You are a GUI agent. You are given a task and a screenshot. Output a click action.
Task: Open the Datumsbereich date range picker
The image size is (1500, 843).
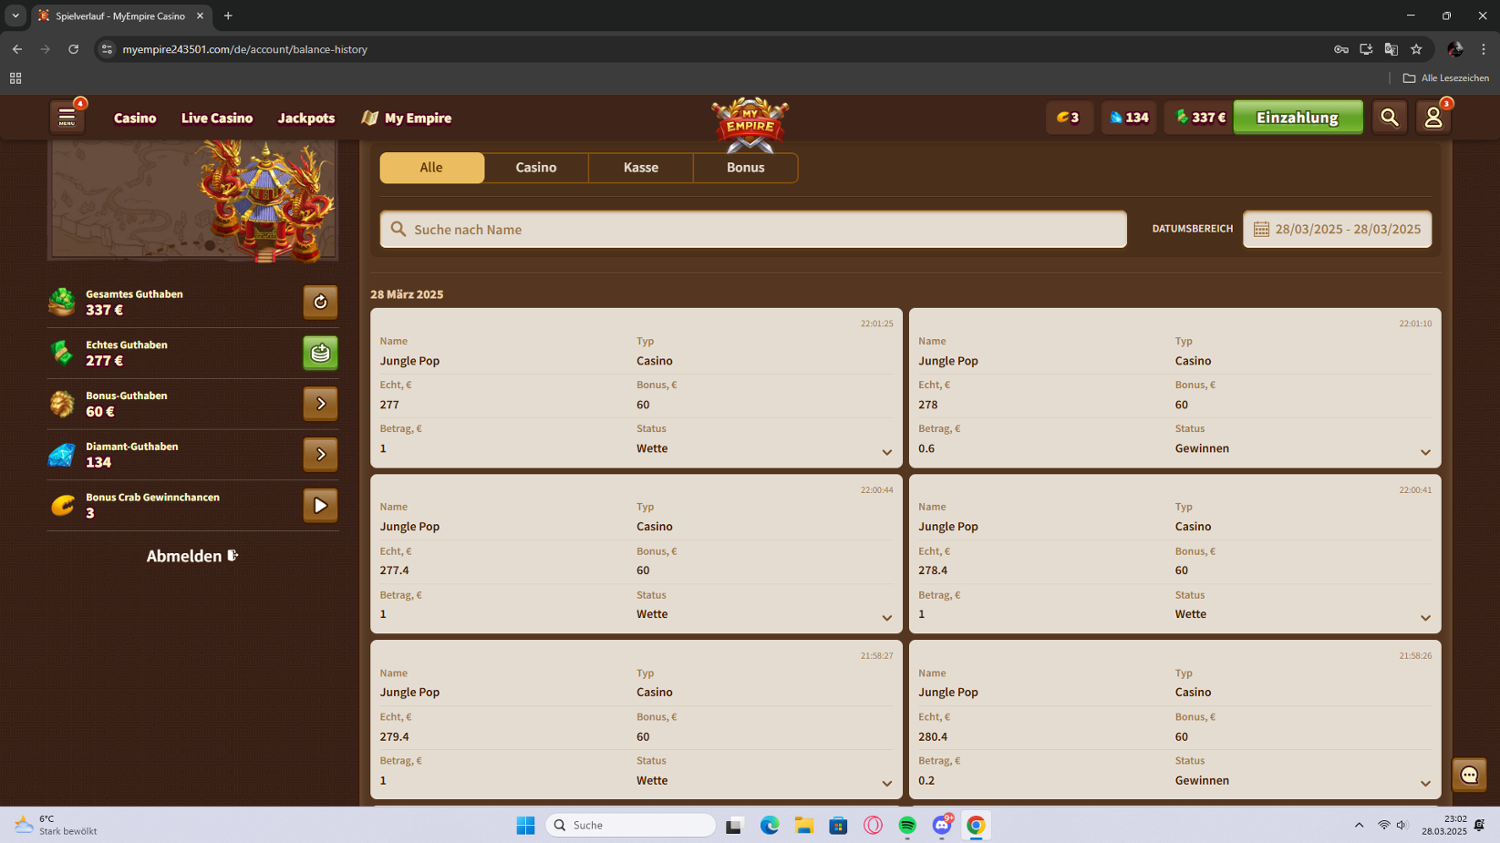(x=1336, y=229)
